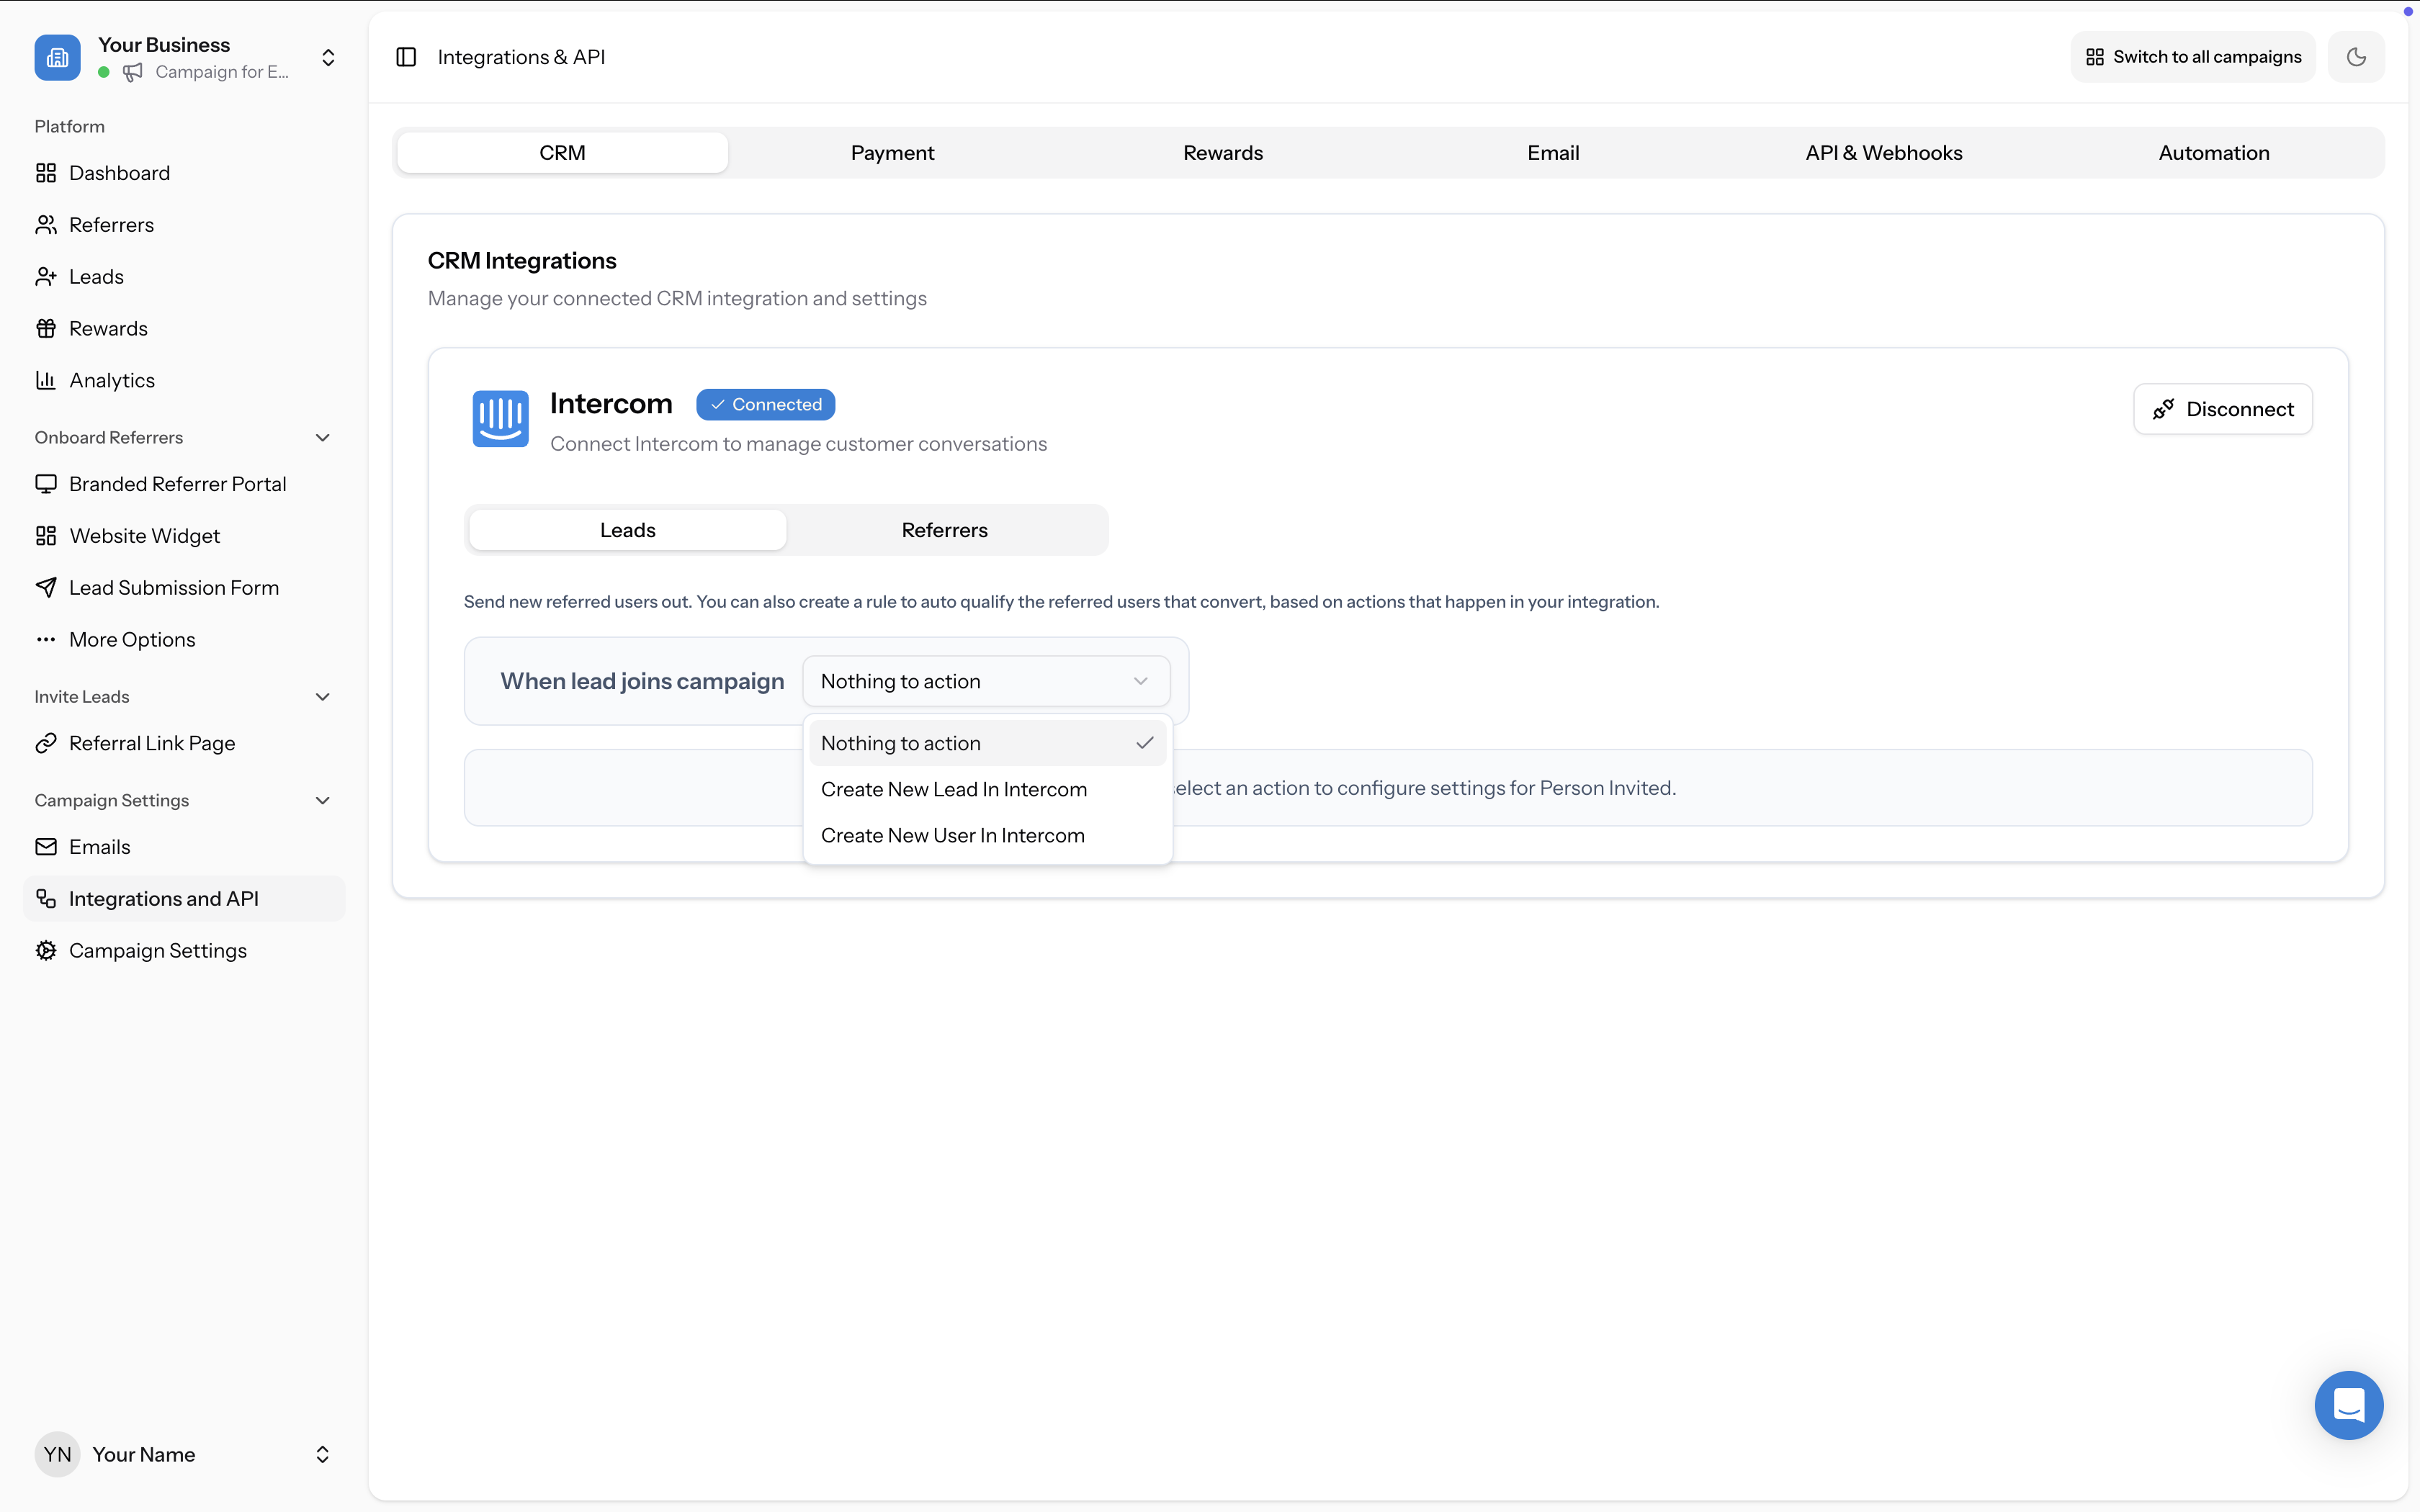Toggle the sidebar with the panel icon
2420x1512 pixels.
click(x=406, y=57)
